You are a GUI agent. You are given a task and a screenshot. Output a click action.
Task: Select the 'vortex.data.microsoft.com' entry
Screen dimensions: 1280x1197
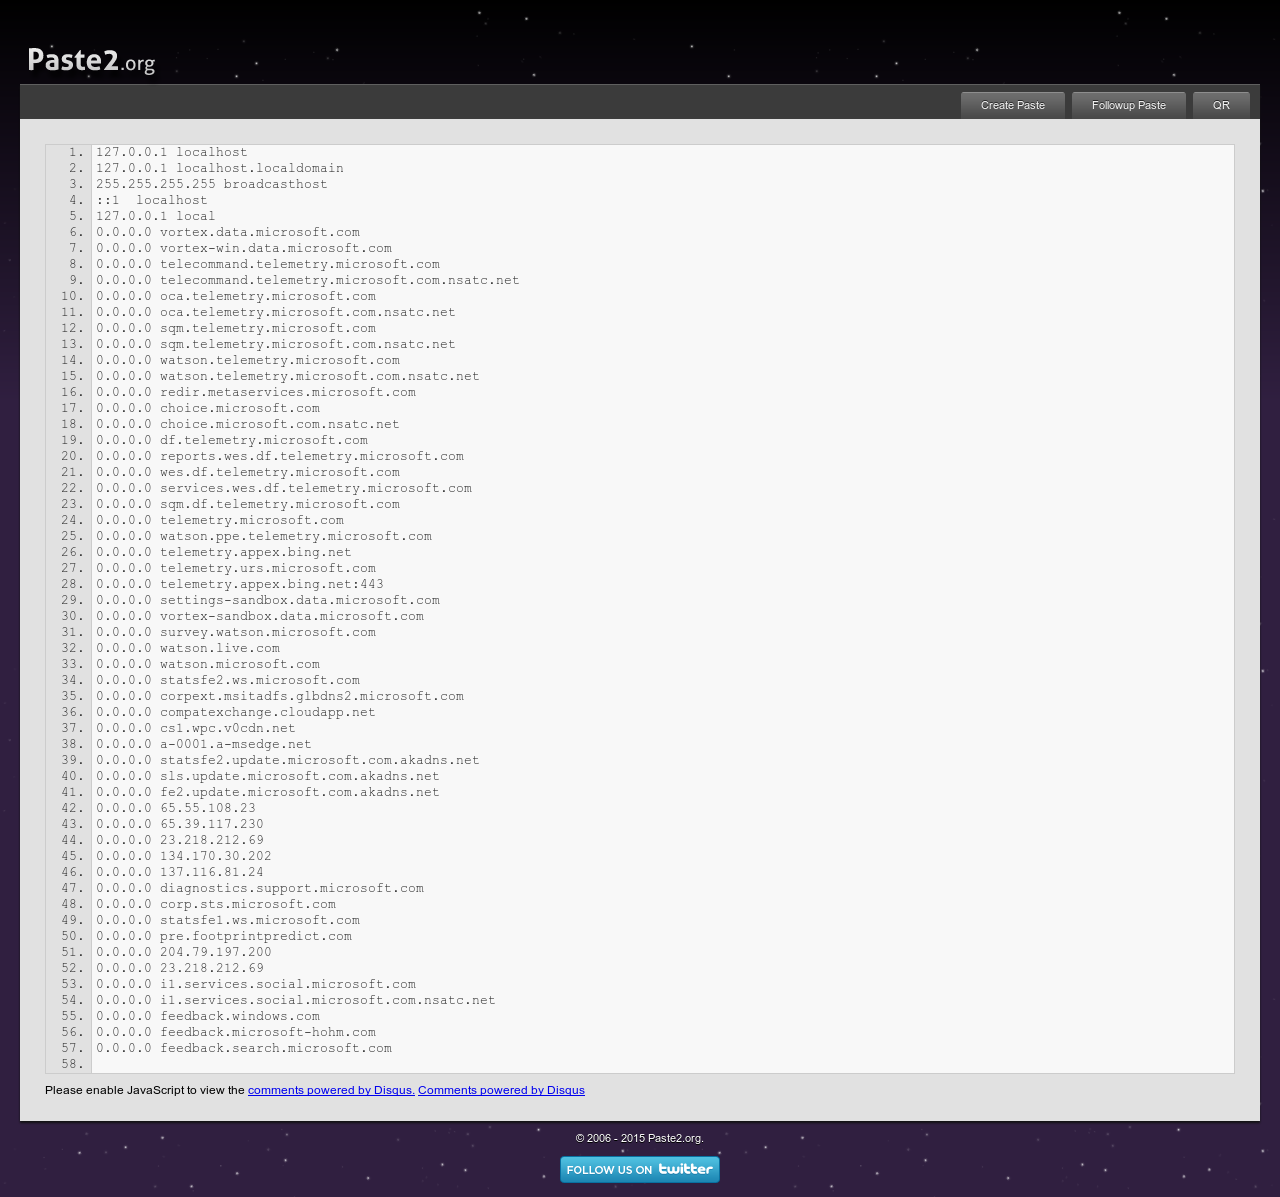click(260, 232)
